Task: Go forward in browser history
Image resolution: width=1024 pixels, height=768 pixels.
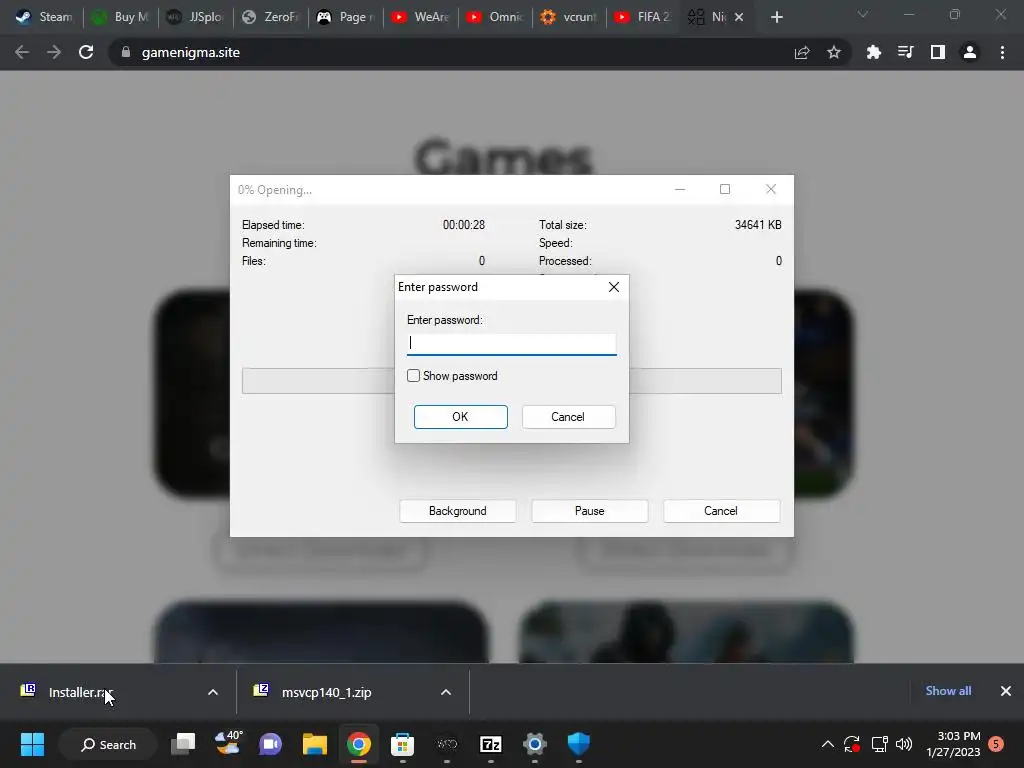Action: (54, 52)
